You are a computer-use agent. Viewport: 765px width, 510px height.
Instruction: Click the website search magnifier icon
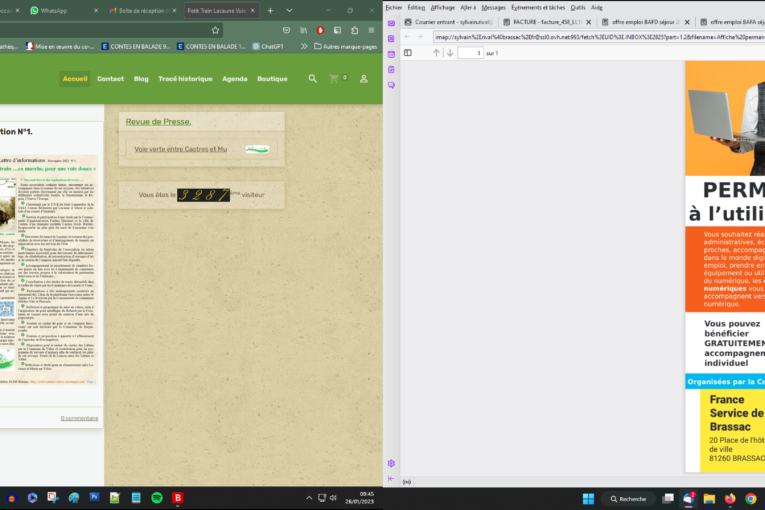313,78
